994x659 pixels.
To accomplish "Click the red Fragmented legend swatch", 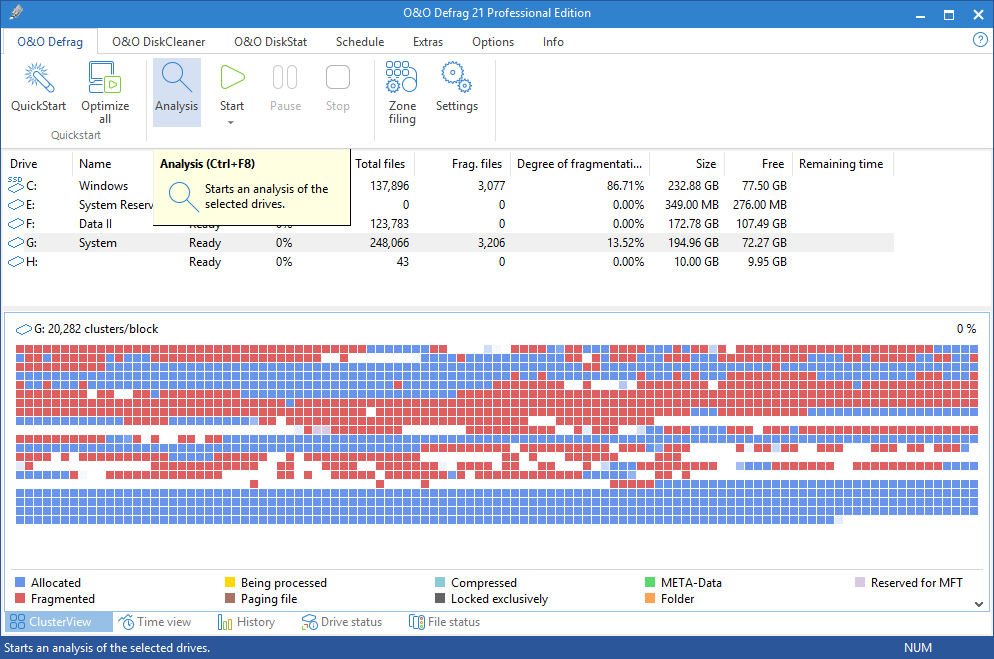I will pyautogui.click(x=20, y=598).
